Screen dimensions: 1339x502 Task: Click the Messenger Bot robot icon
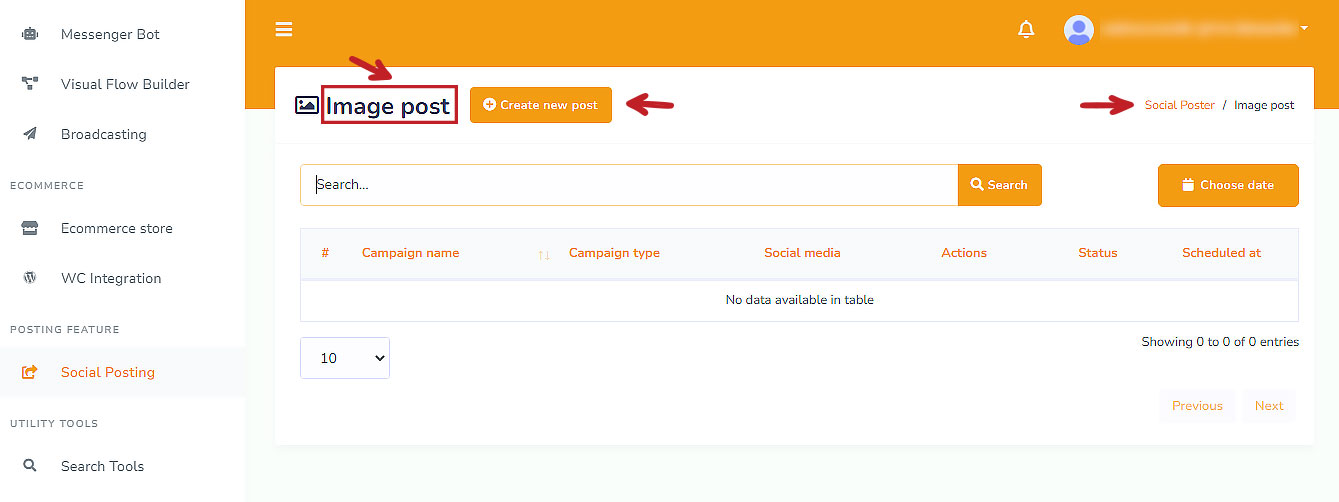click(x=30, y=34)
